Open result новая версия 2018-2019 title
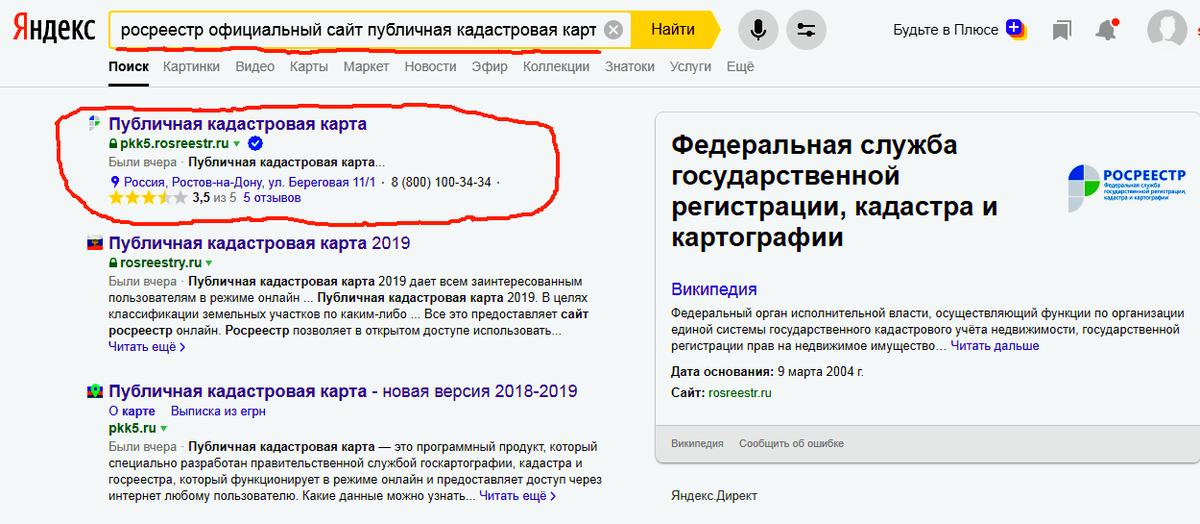Viewport: 1200px width, 524px height. [x=342, y=391]
